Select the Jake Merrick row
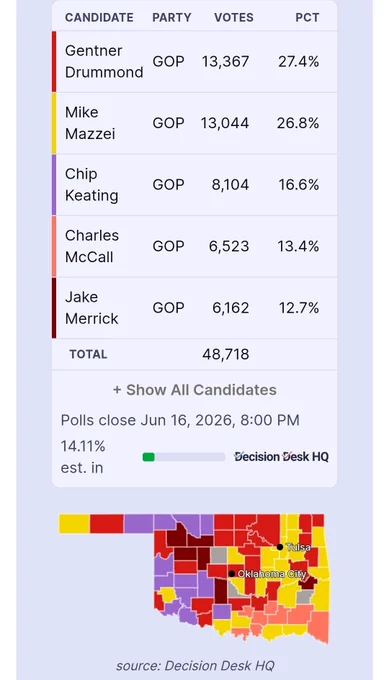Viewport: 389px width, 680px height. point(194,308)
